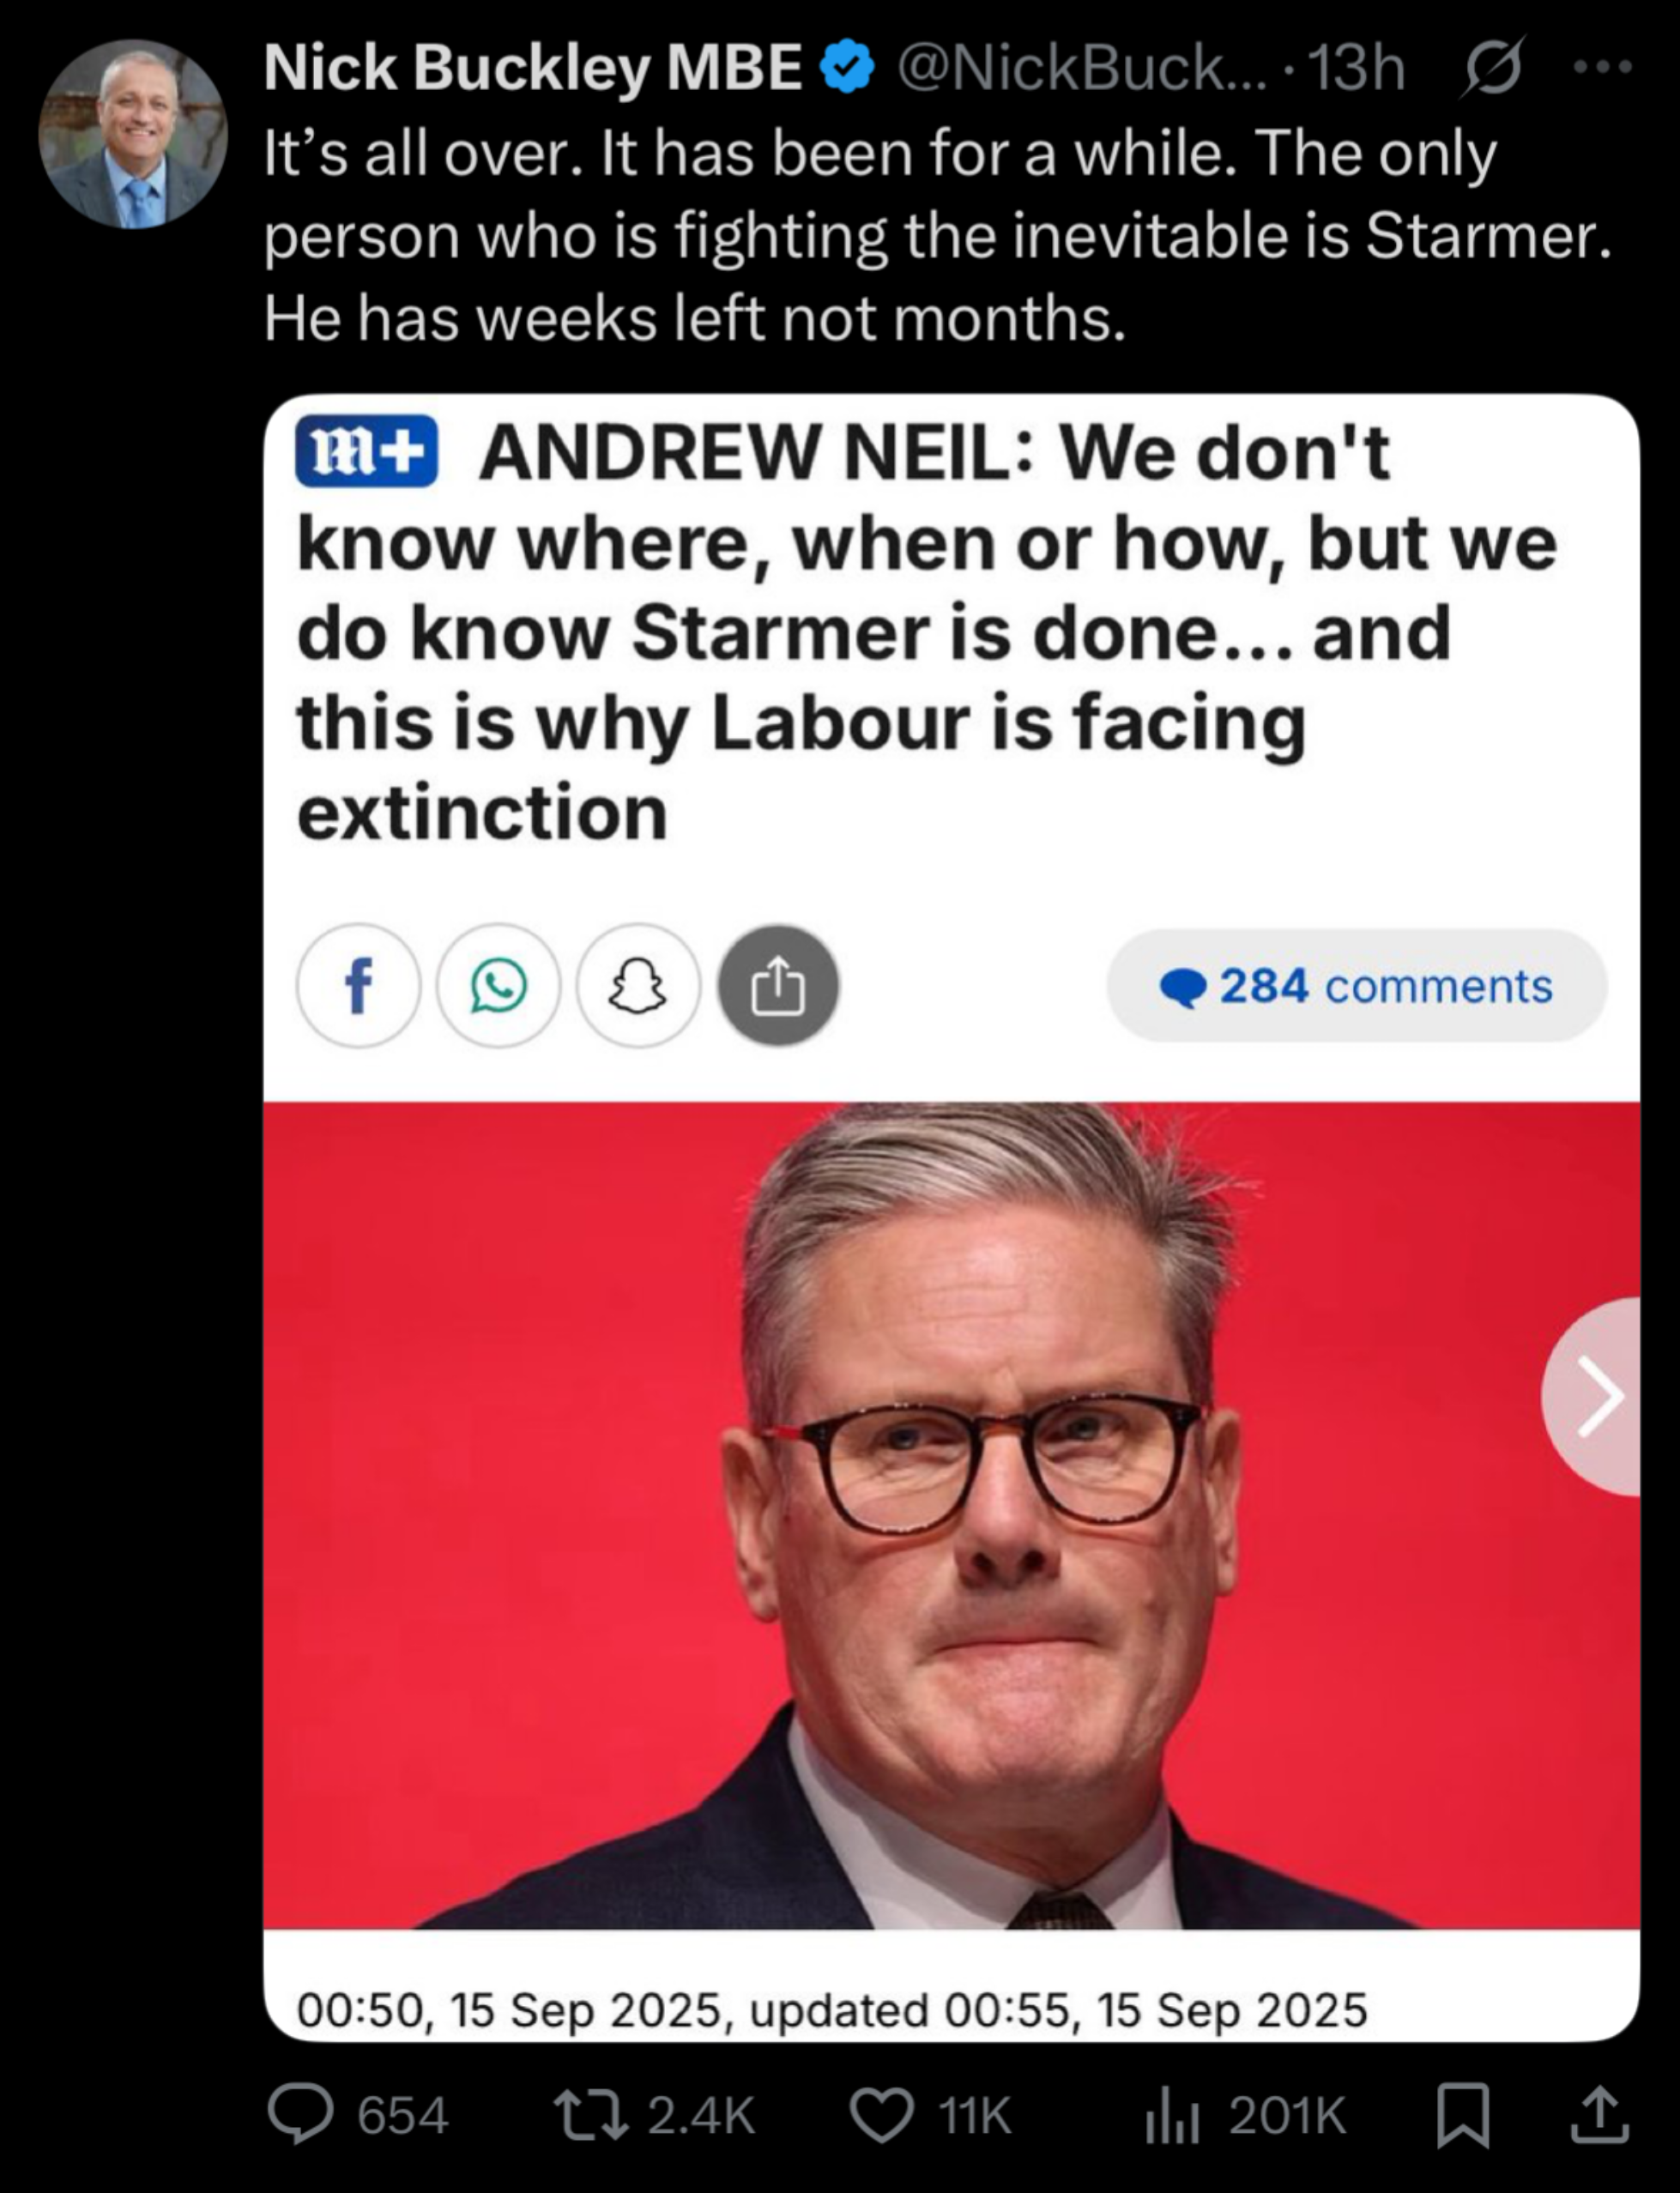This screenshot has height=2193, width=1680.
Task: Repost the tweet showing 2.4K reposts
Action: pyautogui.click(x=655, y=2115)
